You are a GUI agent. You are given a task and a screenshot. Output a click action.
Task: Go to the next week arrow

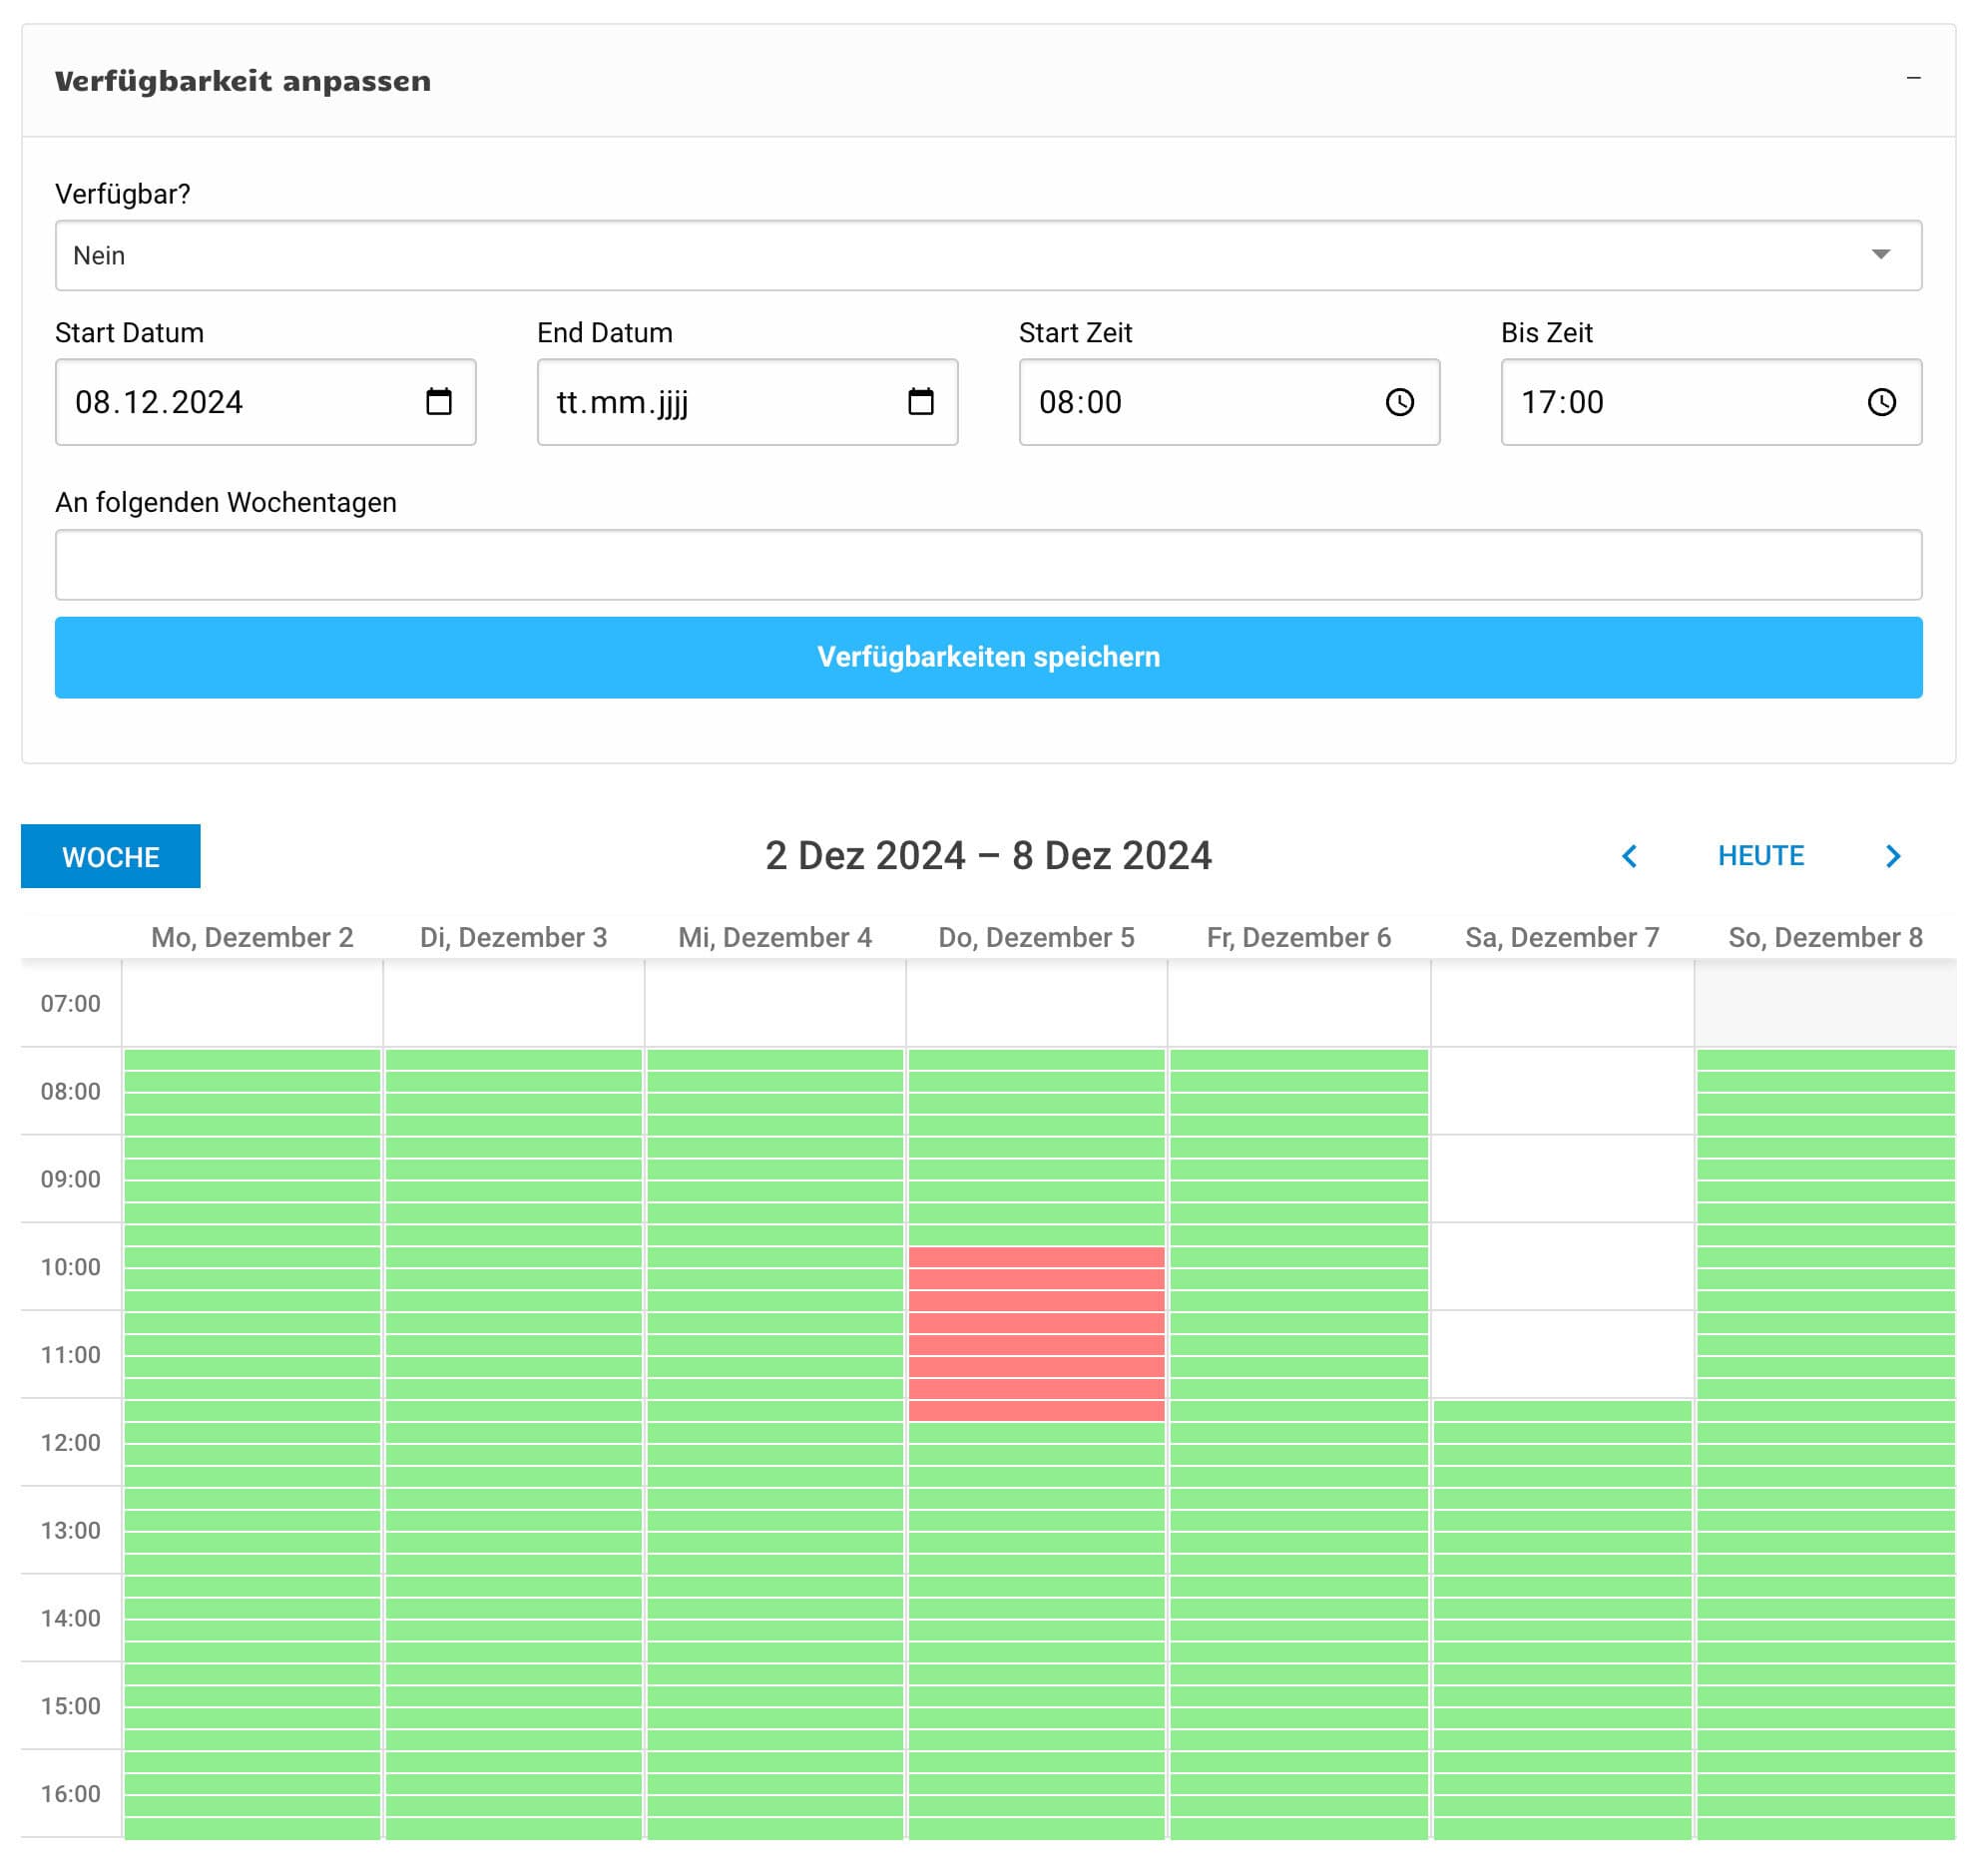tap(1892, 856)
